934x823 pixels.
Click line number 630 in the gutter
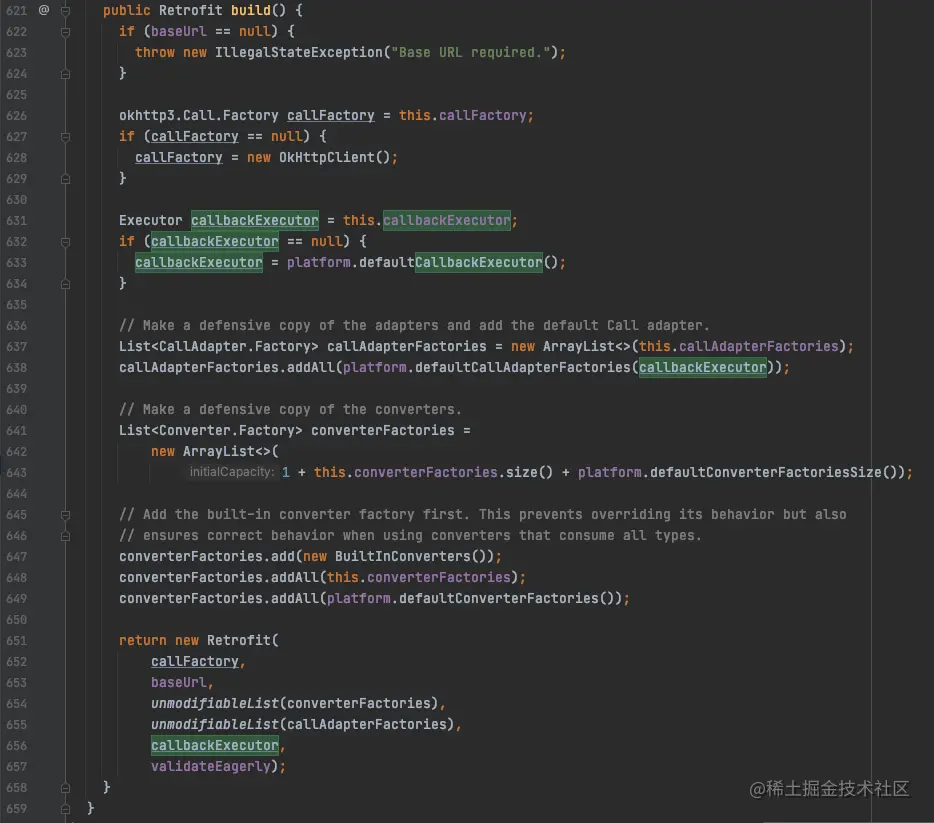16,199
